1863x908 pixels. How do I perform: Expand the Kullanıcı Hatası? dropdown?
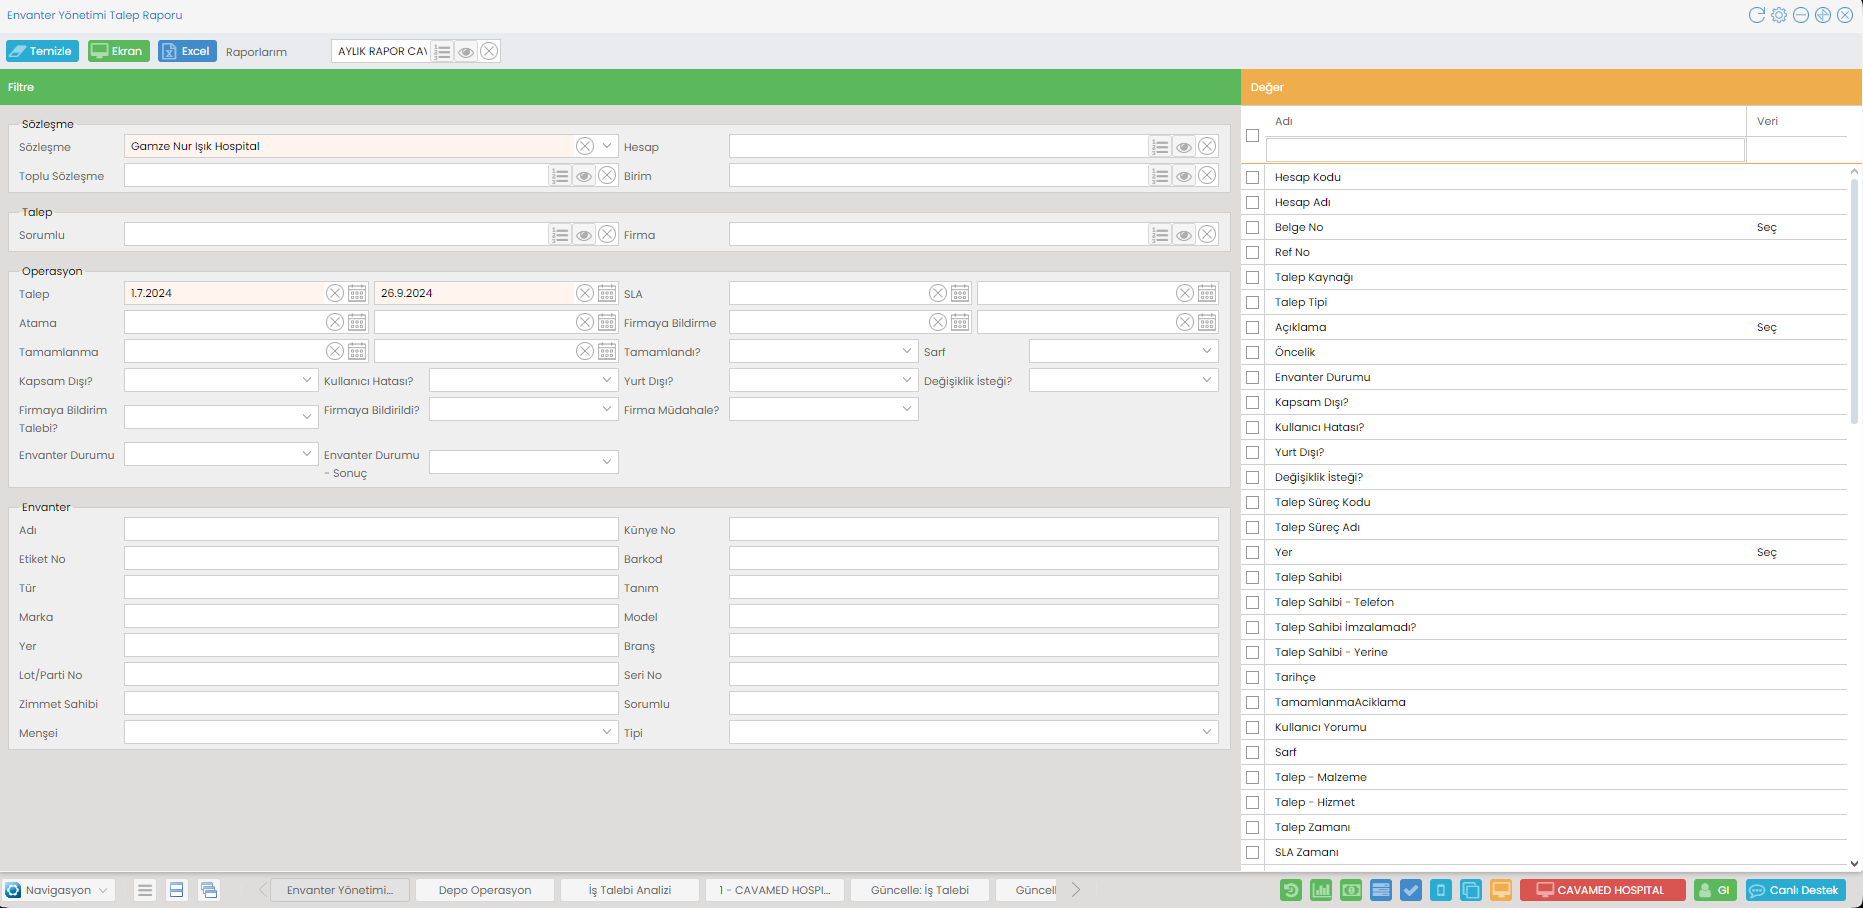(x=607, y=380)
